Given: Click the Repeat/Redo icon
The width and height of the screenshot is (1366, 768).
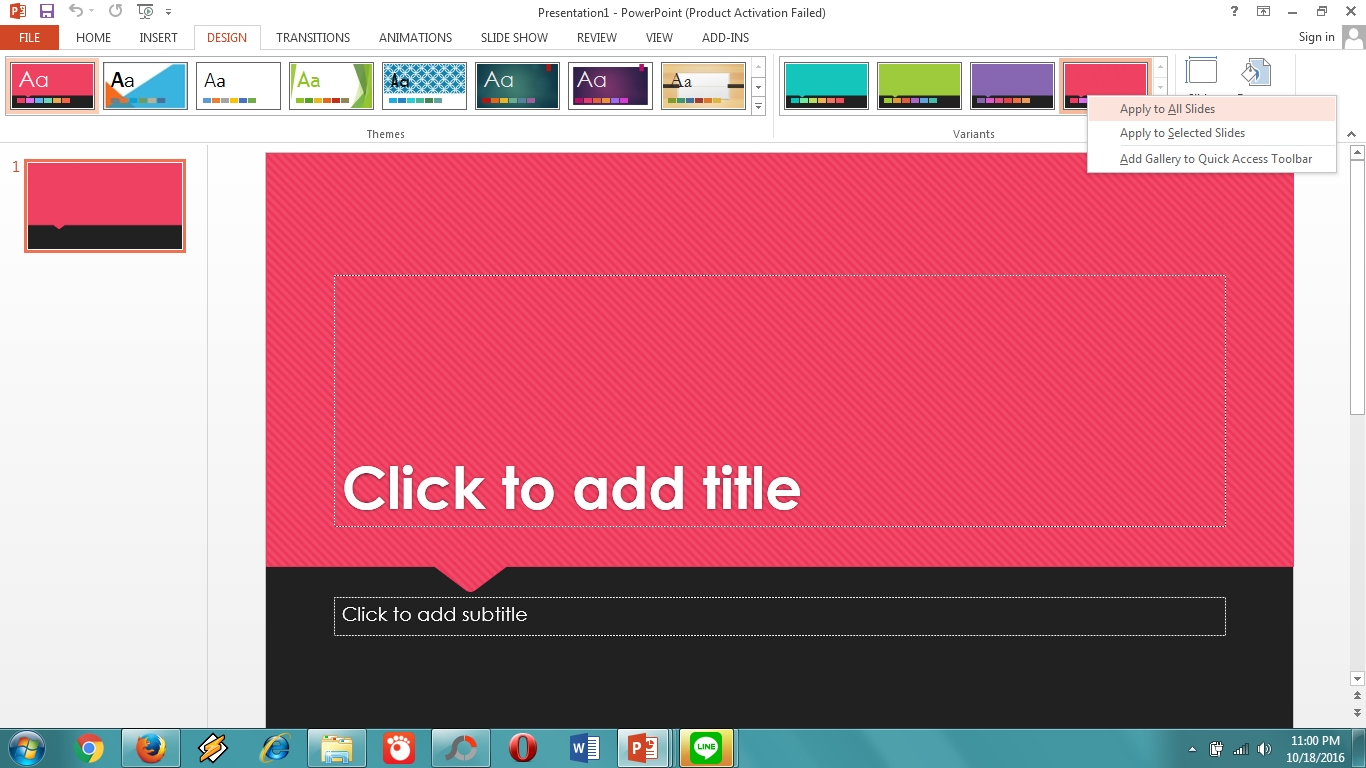Looking at the screenshot, I should (x=115, y=12).
